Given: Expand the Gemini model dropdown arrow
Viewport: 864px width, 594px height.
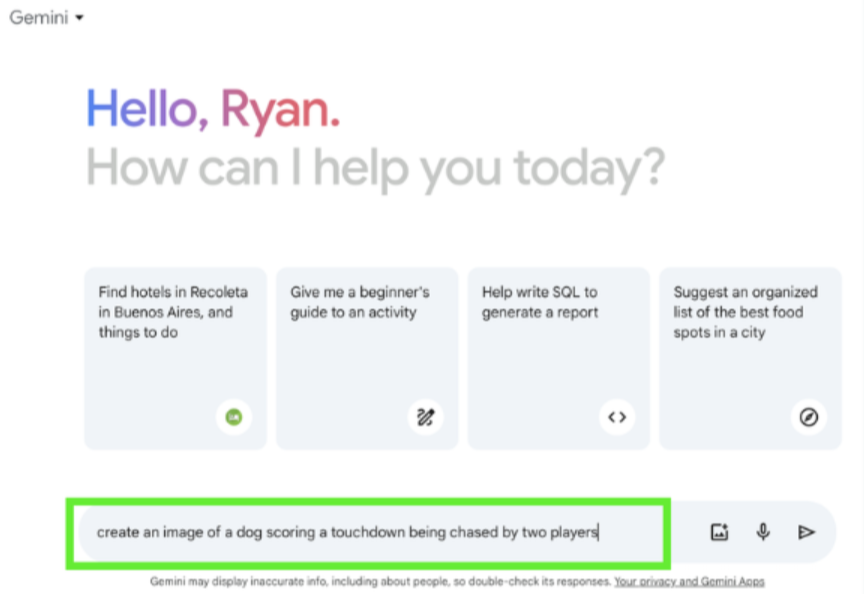Looking at the screenshot, I should 79,18.
